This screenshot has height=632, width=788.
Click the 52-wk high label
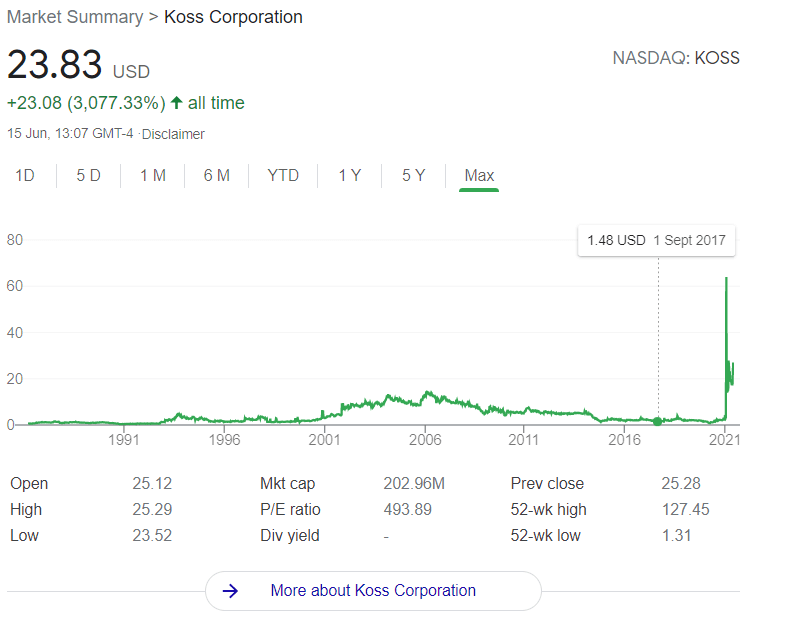548,509
